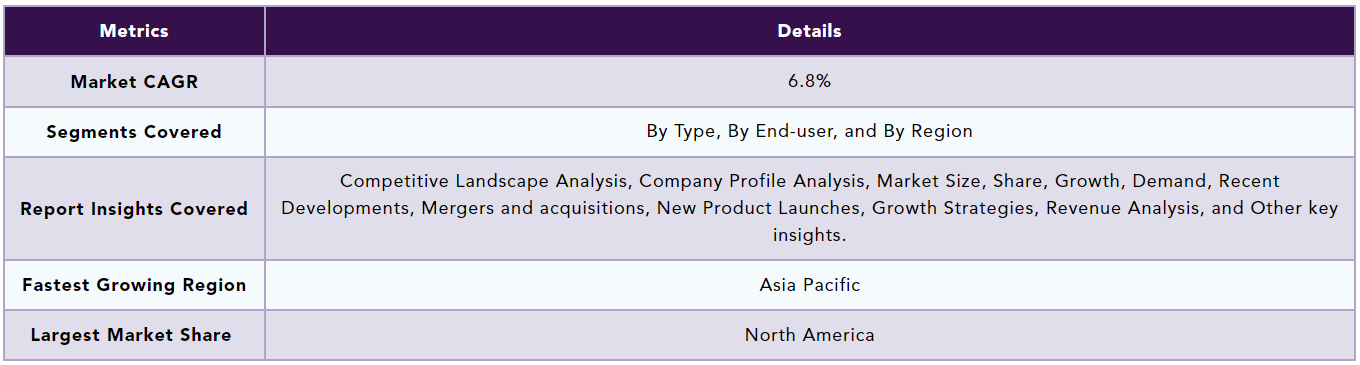
Task: Click the Growth Strategies phrase
Action: click(x=956, y=209)
